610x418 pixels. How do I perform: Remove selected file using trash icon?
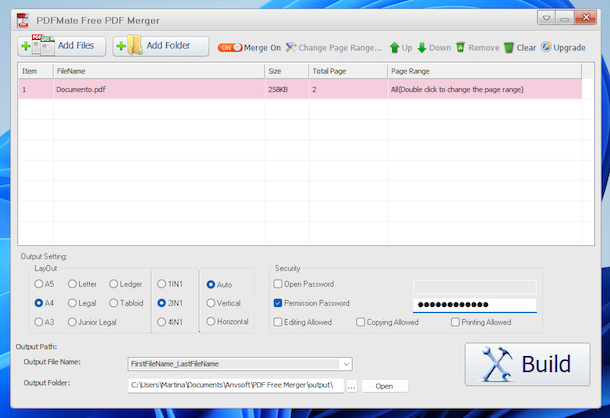point(477,47)
